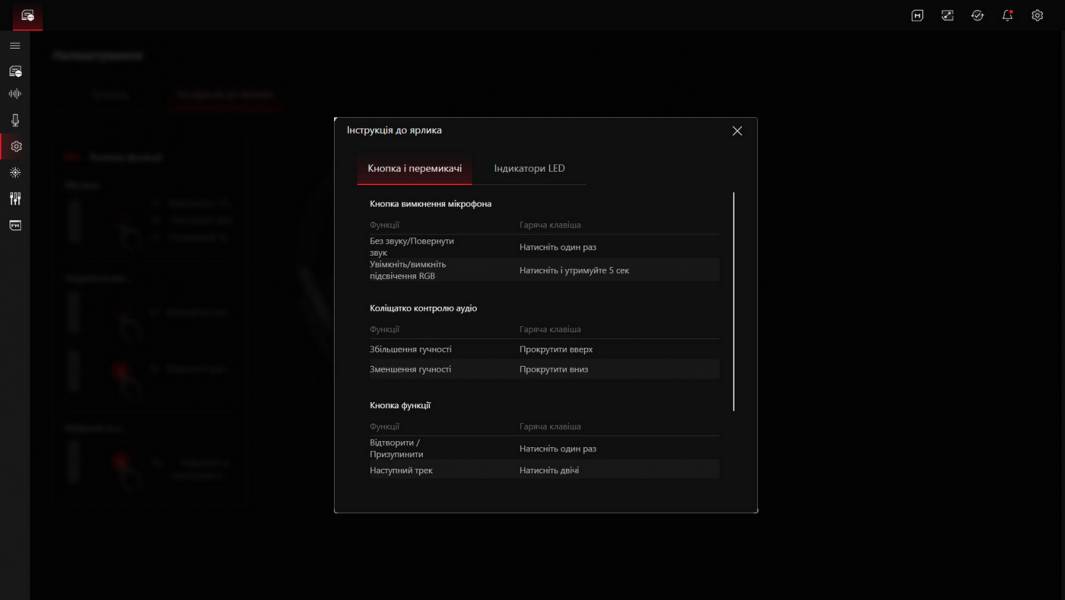Click the Прокрутити вниз cell
Viewport: 1065px width, 600px height.
pyautogui.click(x=554, y=370)
